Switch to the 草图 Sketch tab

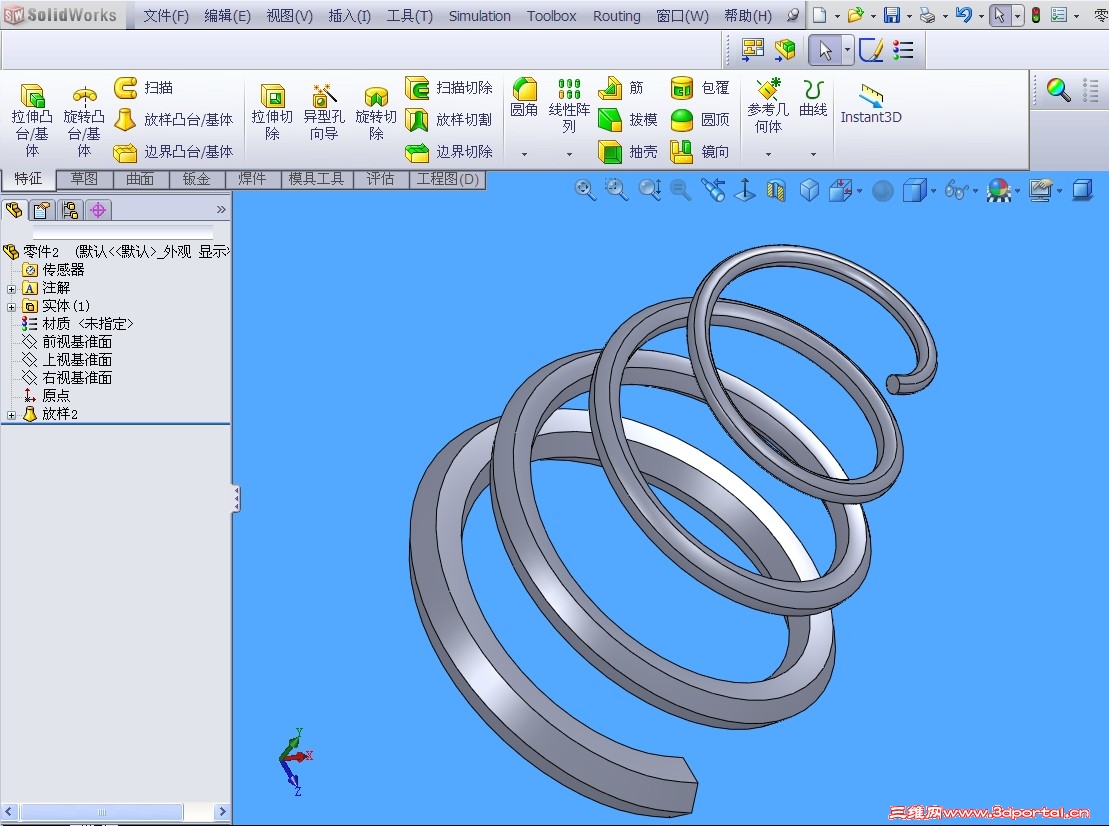click(84, 179)
